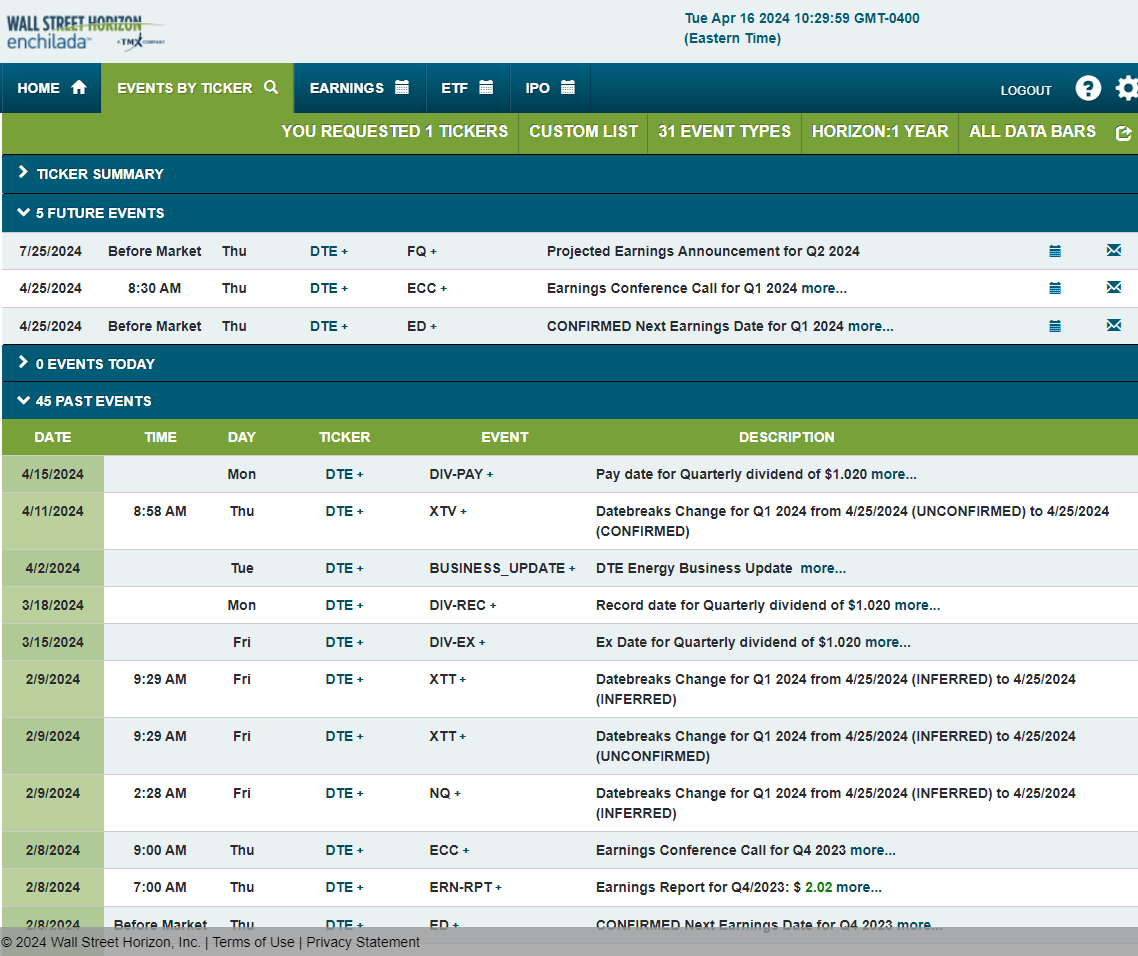Open the Terms of Use link

pyautogui.click(x=254, y=942)
